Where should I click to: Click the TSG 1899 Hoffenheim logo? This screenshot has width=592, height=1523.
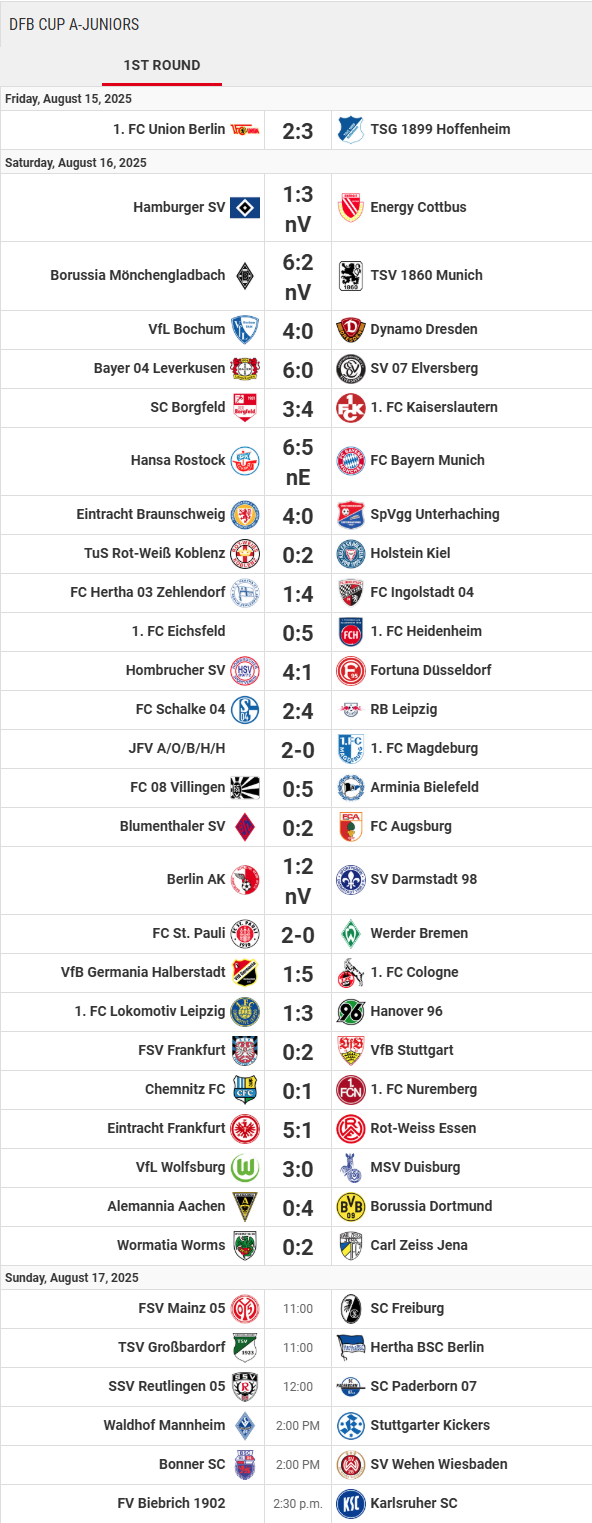[x=350, y=130]
